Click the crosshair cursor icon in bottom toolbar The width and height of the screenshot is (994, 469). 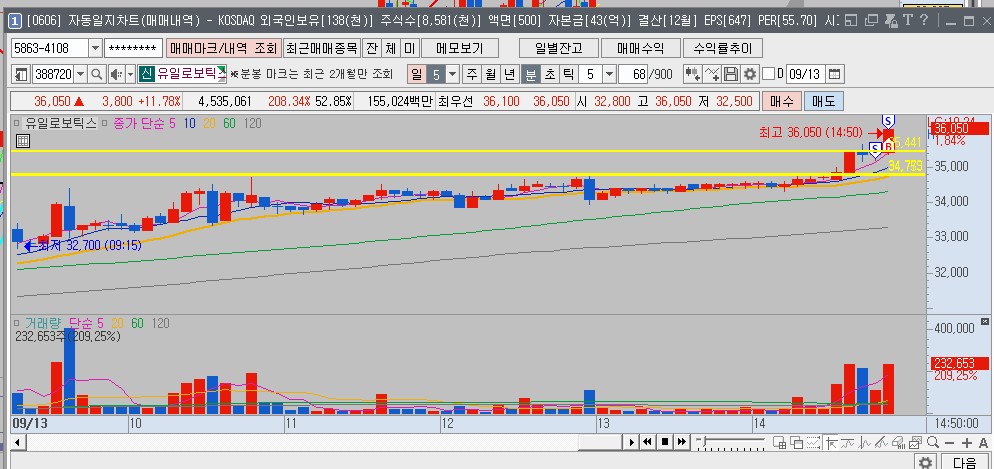click(832, 442)
